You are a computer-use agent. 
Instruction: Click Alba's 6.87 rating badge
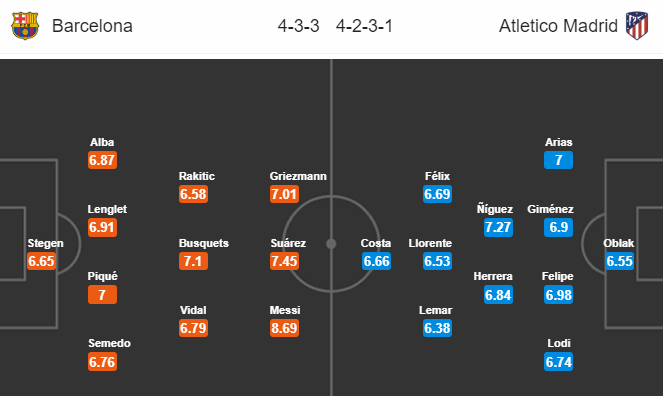[x=102, y=160]
